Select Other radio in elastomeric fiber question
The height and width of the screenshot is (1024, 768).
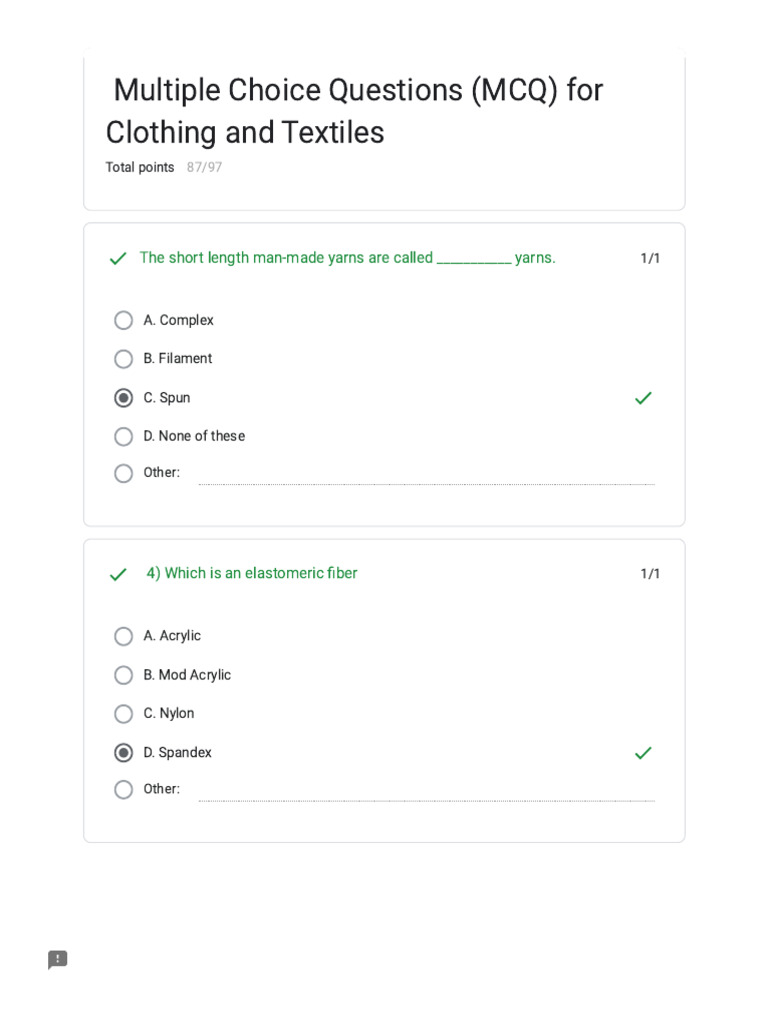[124, 789]
